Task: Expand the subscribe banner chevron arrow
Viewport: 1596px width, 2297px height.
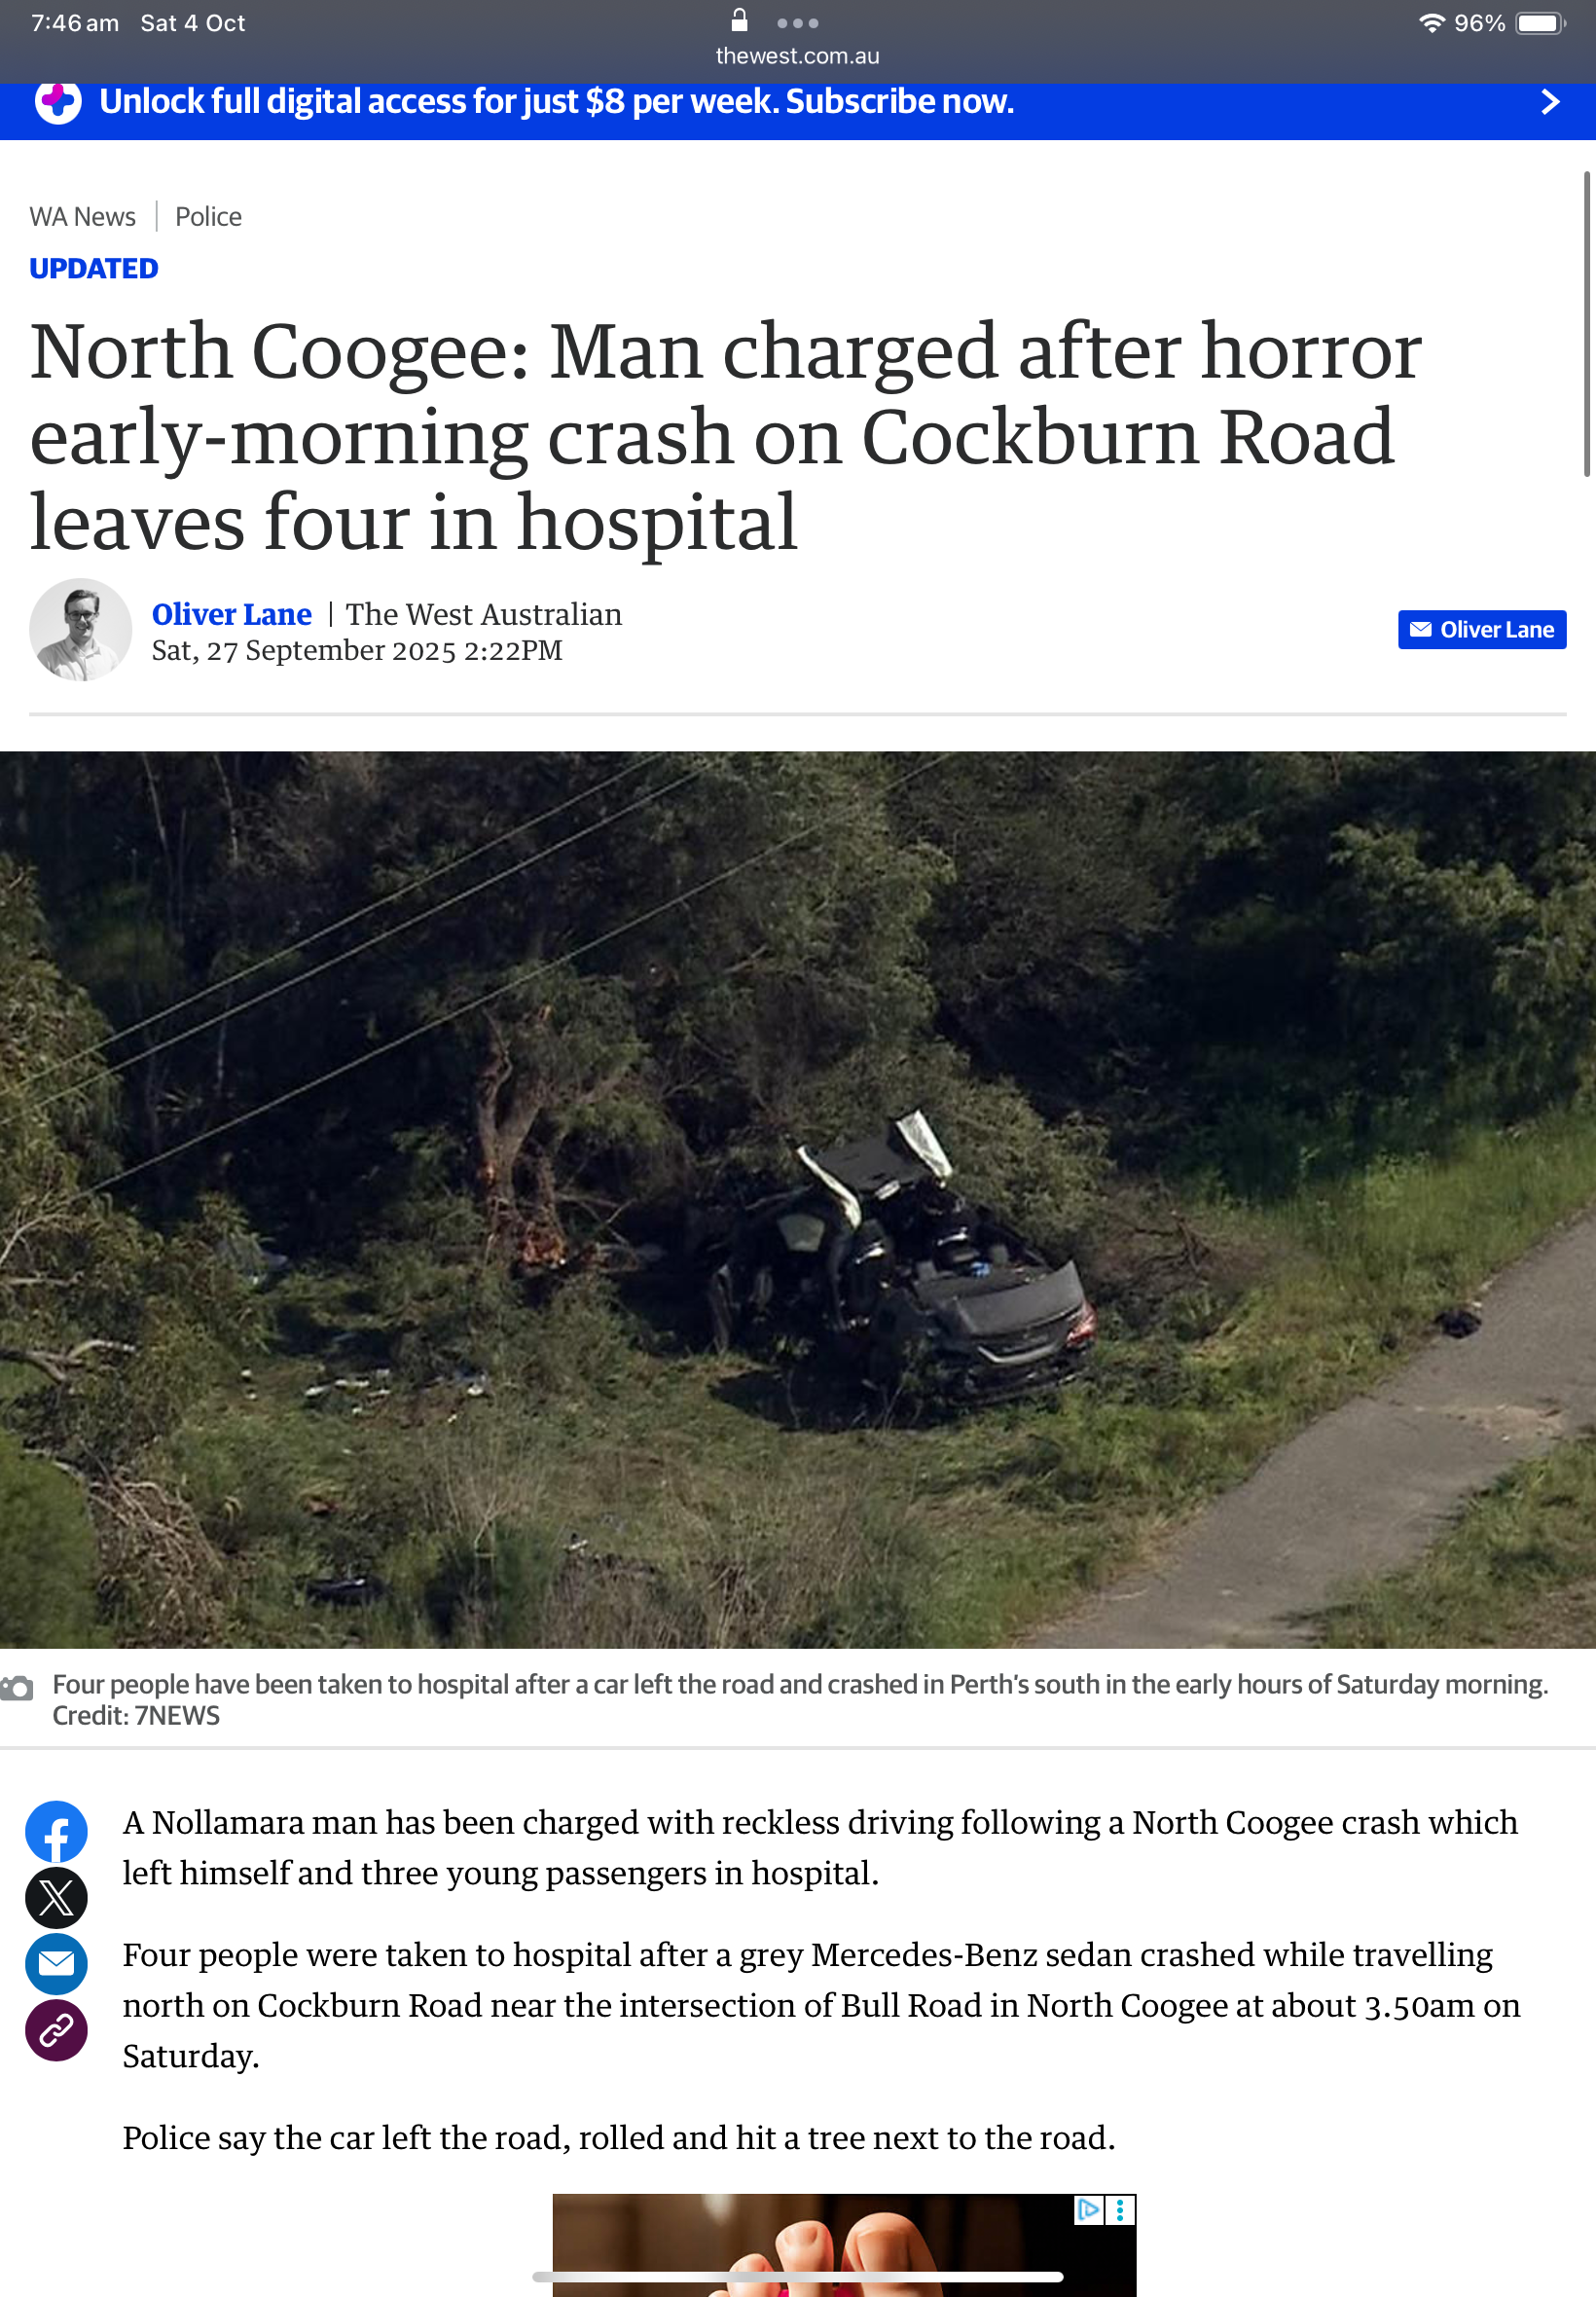Action: 1550,102
